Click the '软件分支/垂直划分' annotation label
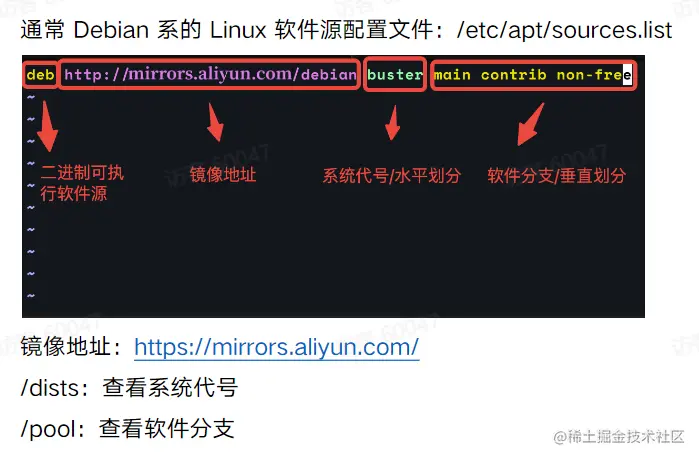699x459 pixels. pyautogui.click(x=556, y=175)
